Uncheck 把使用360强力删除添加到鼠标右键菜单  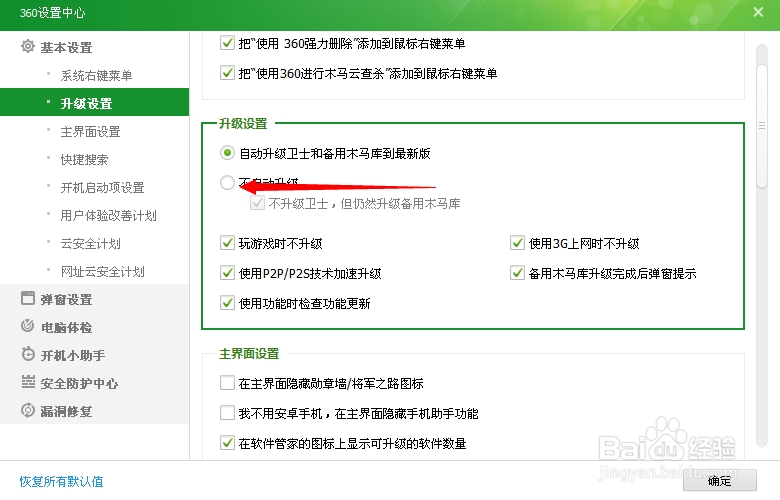pos(227,43)
